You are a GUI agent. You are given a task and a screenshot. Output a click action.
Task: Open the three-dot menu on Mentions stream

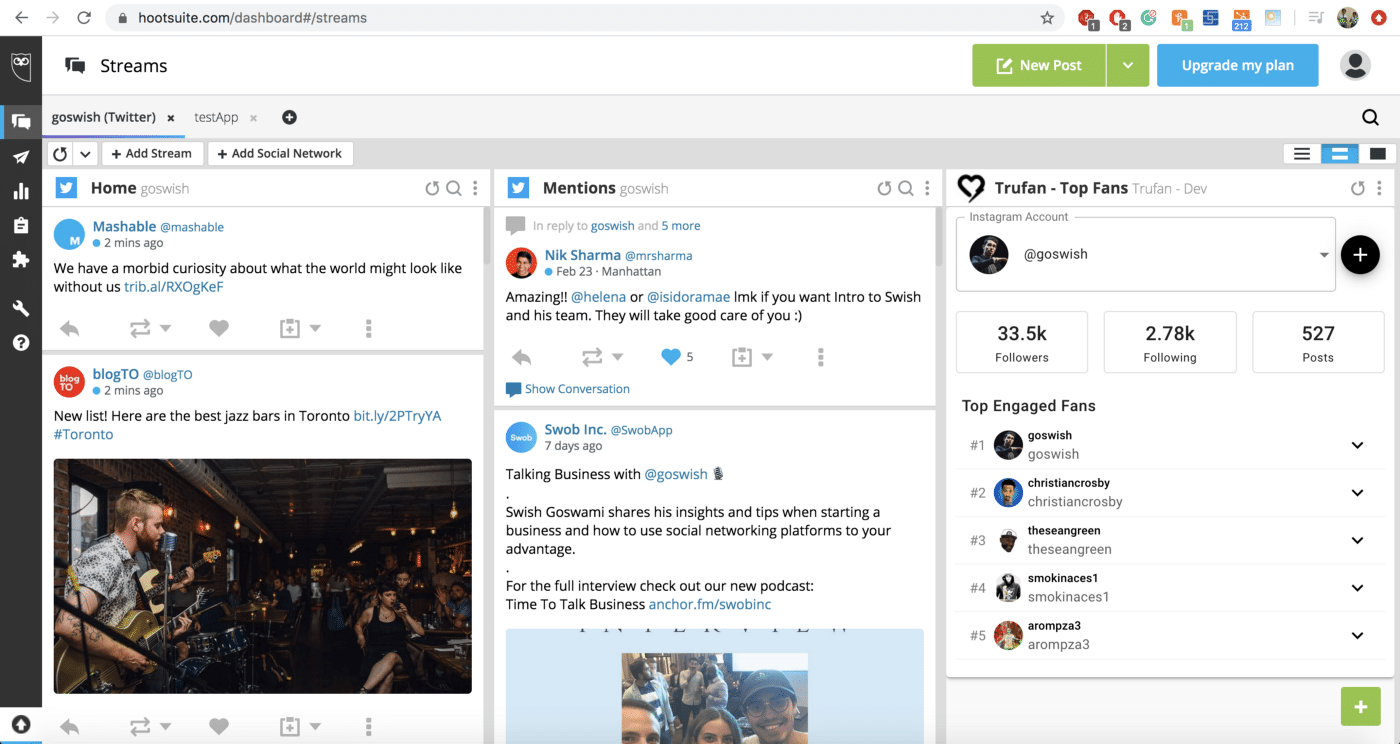(x=925, y=187)
